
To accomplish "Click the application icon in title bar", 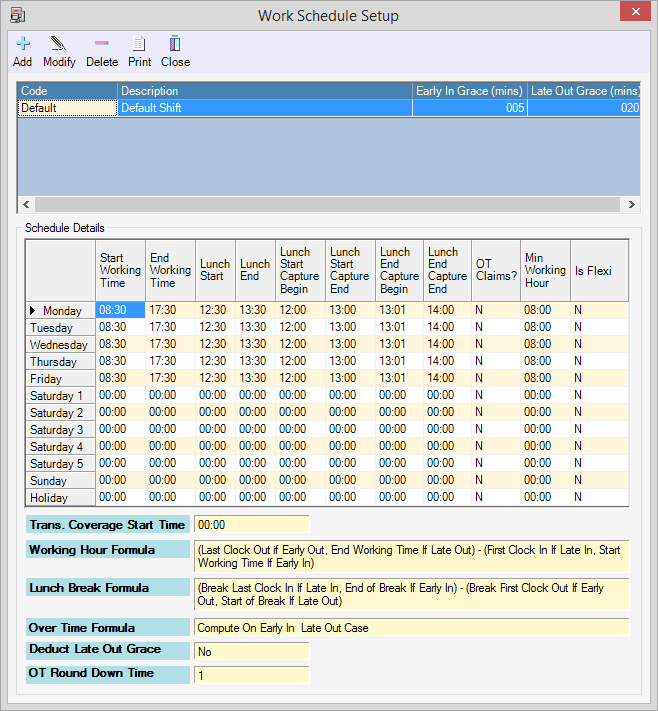I will (17, 15).
